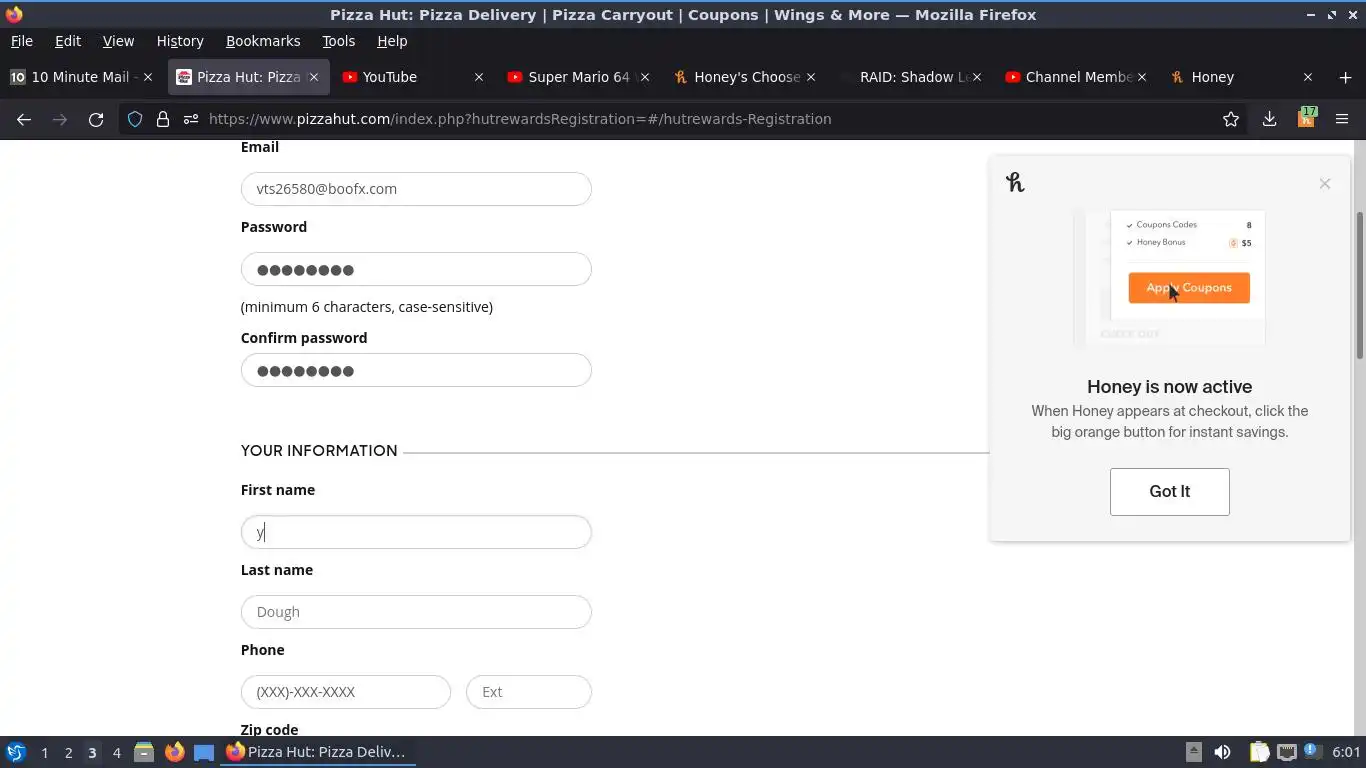Image resolution: width=1366 pixels, height=768 pixels.
Task: Focus the Password field
Action: click(416, 269)
